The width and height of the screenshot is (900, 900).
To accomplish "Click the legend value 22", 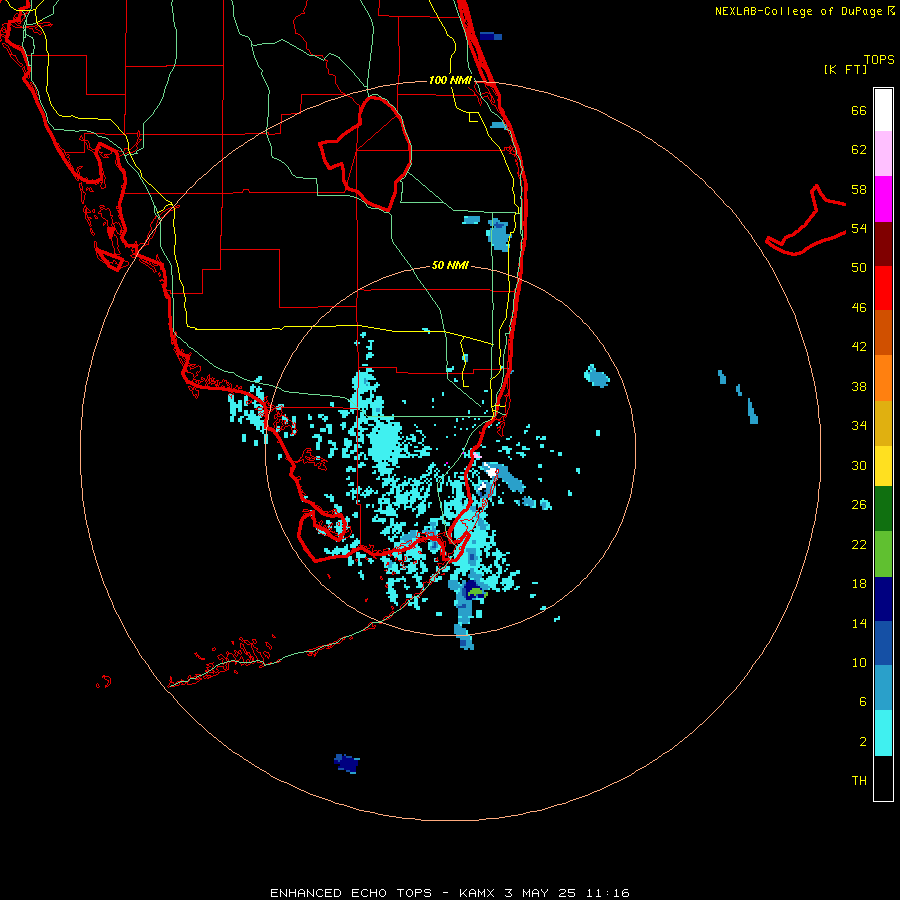I will tap(859, 544).
